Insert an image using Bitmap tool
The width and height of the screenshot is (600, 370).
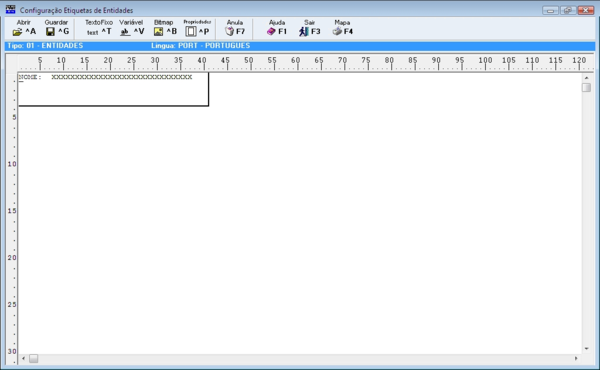tap(158, 32)
